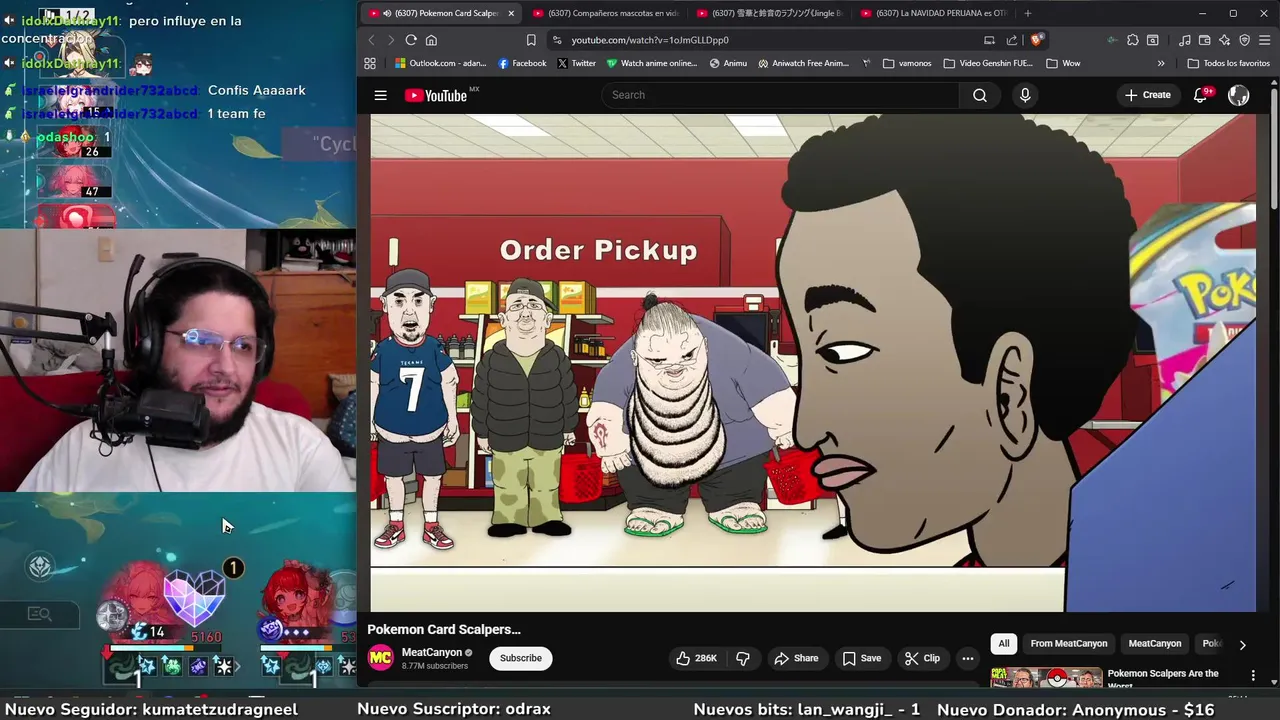Open the Create button
The width and height of the screenshot is (1280, 720).
pos(1147,95)
